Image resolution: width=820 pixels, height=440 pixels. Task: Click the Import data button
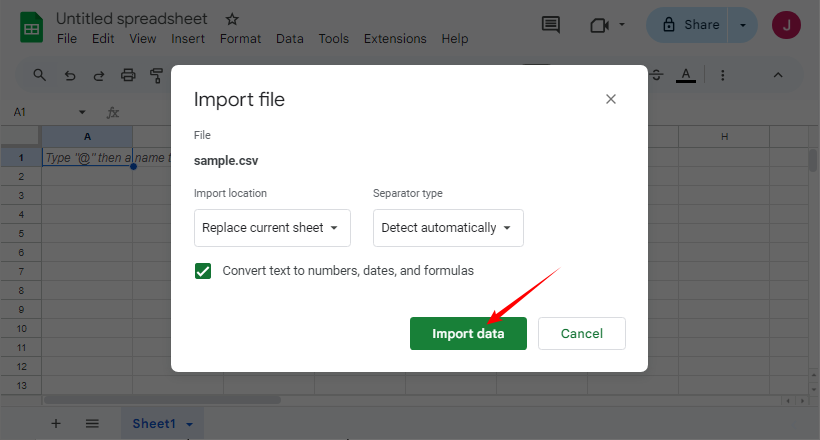pos(468,333)
